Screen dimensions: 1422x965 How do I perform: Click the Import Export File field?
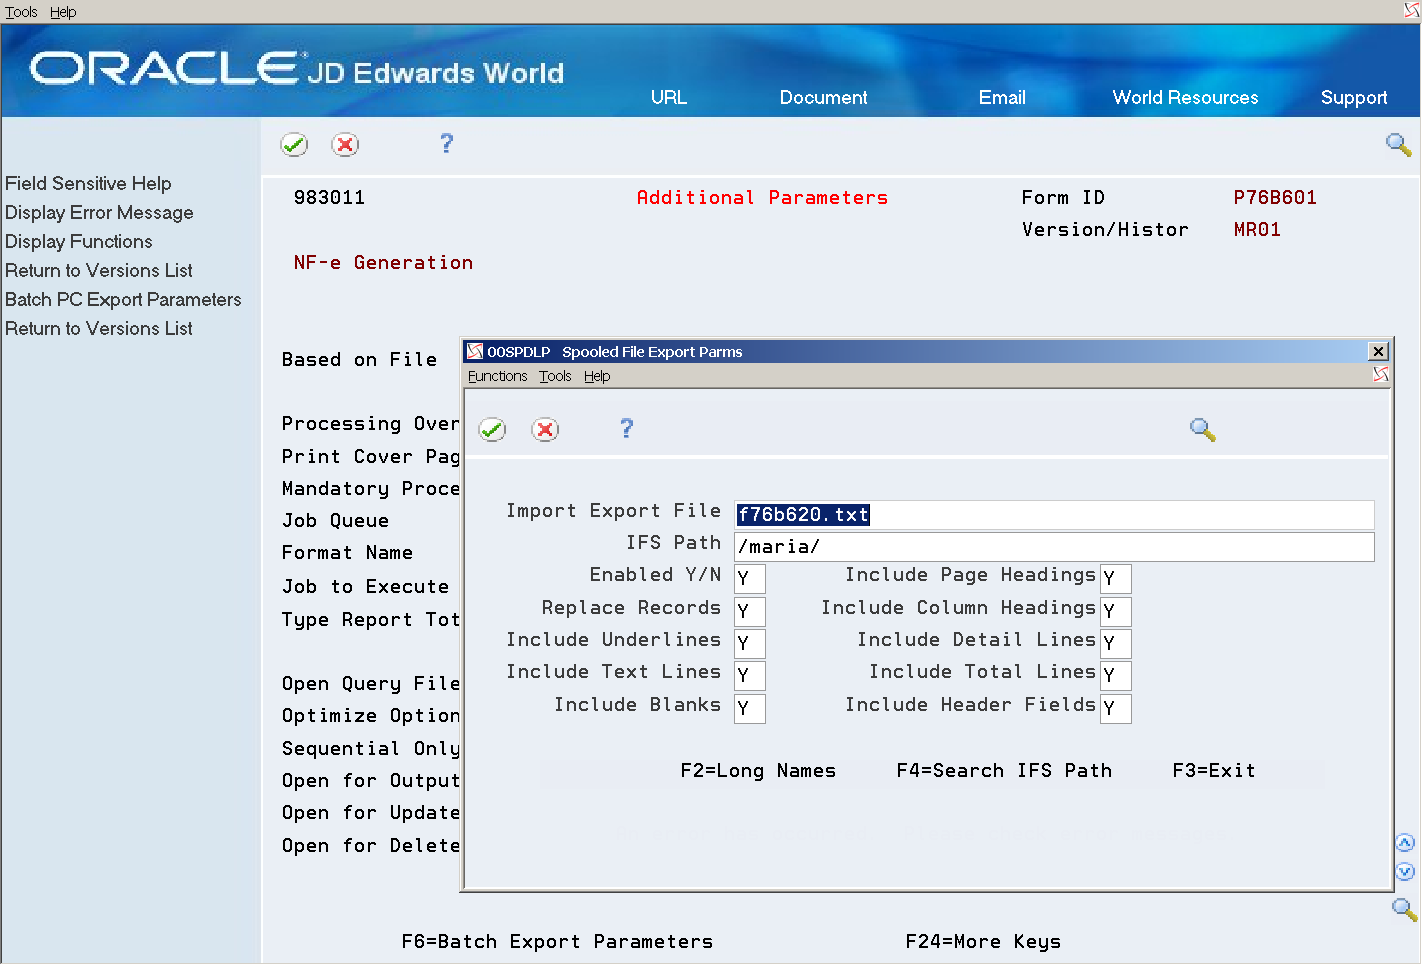point(1054,514)
